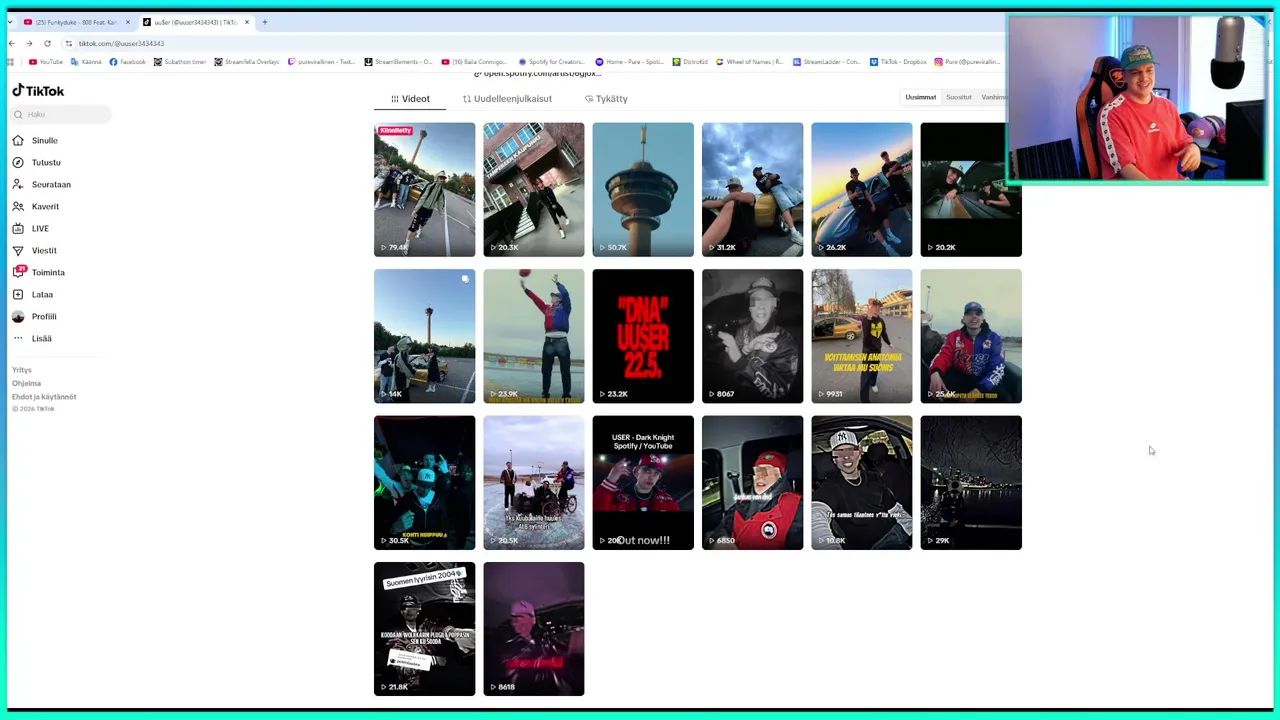Viewport: 1280px width, 720px height.
Task: Open the video with 6850 views
Action: [753, 483]
